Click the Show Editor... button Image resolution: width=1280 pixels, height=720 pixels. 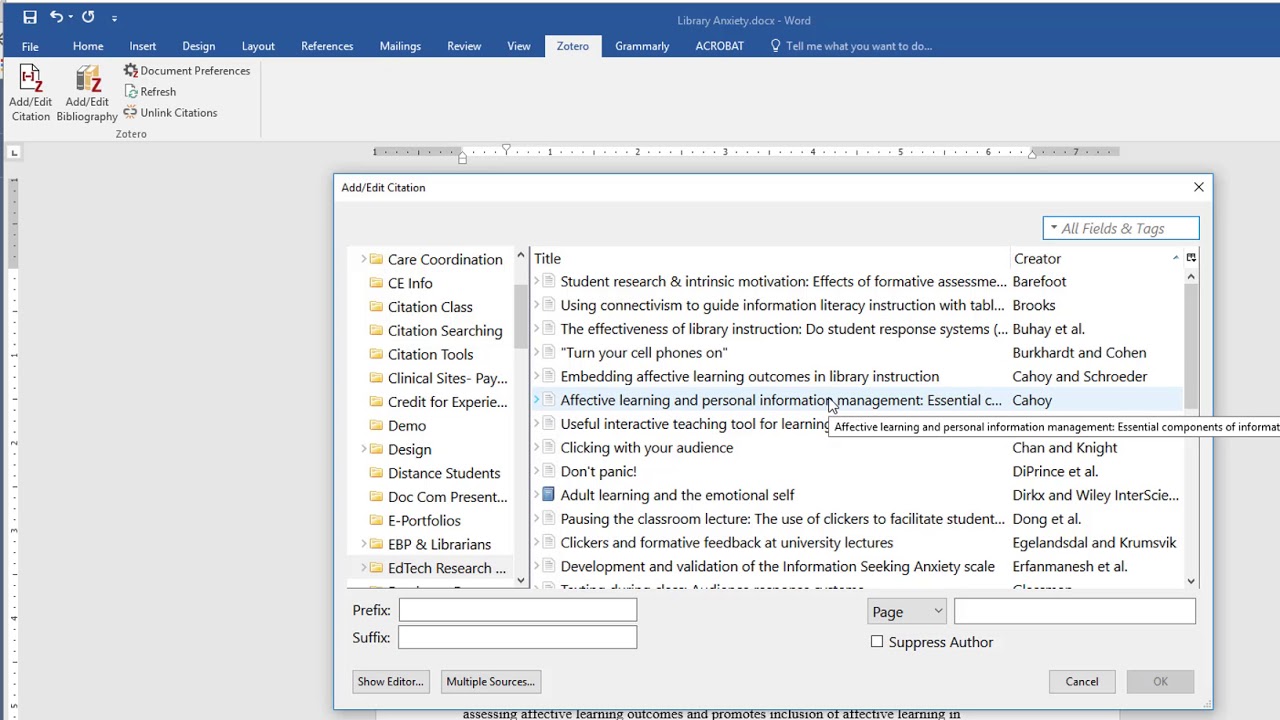[391, 682]
